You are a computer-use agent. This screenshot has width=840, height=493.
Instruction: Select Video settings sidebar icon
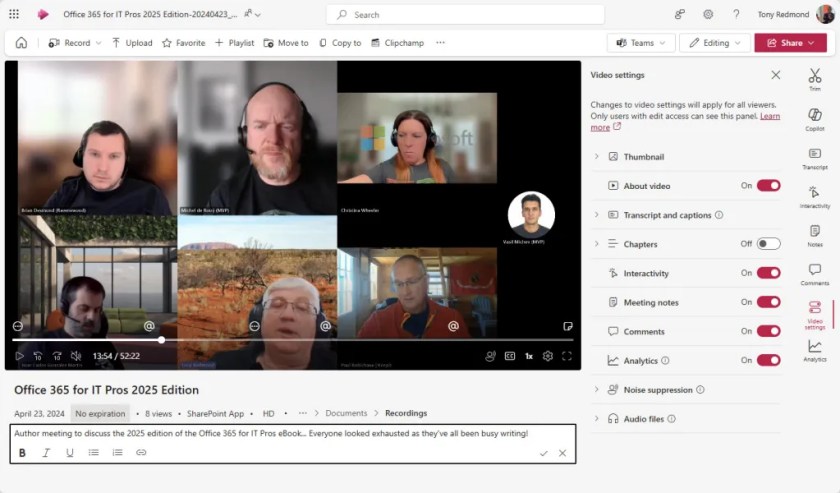815,315
